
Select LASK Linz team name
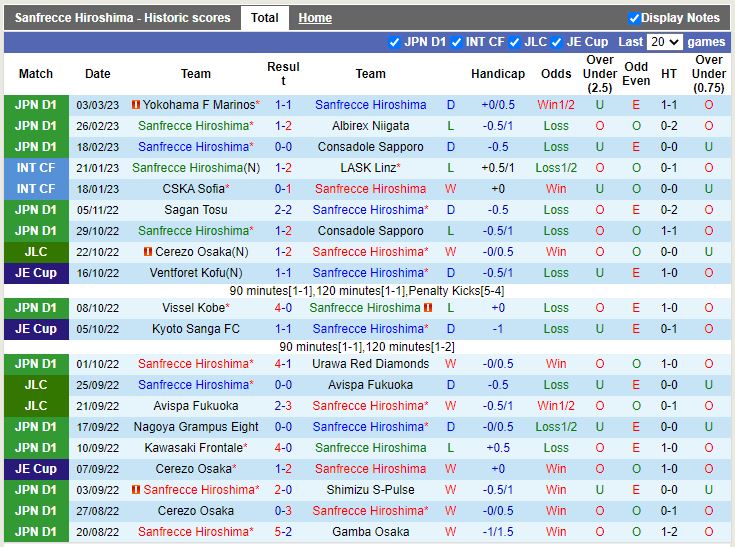370,168
